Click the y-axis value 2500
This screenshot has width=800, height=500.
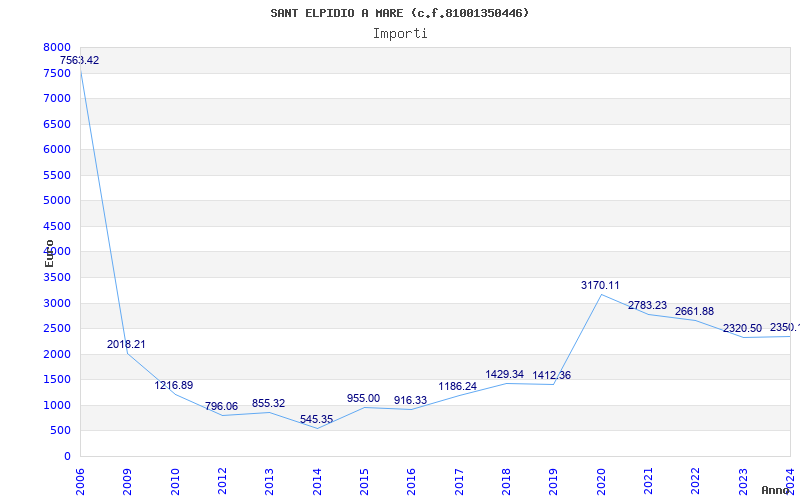[x=57, y=329]
